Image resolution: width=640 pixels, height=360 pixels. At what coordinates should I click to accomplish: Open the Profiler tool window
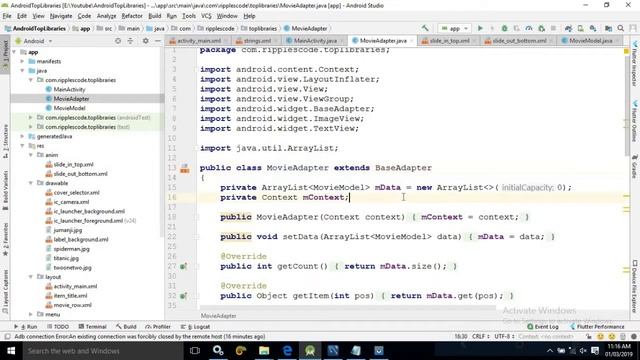click(x=158, y=327)
